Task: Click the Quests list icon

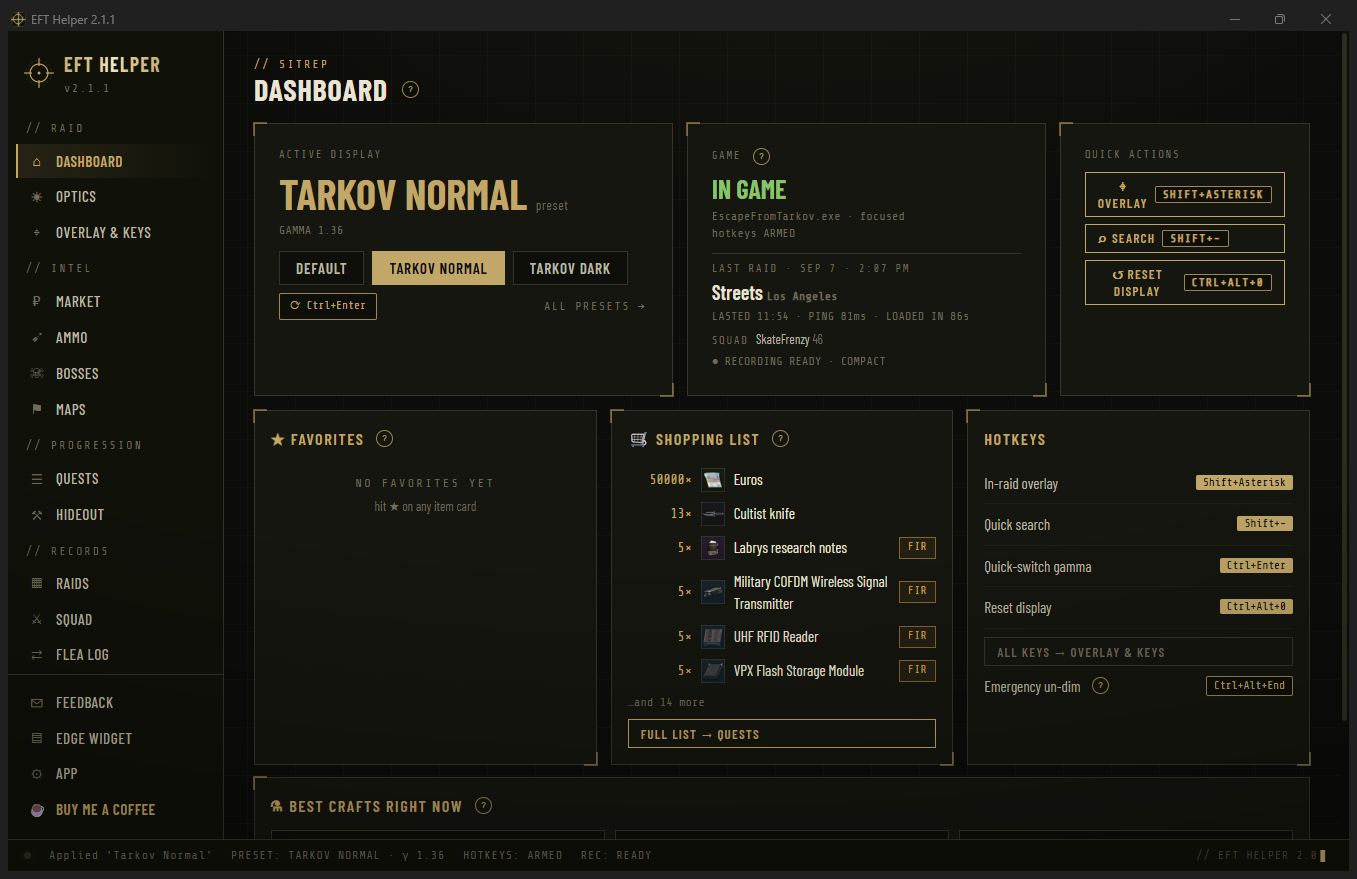Action: coord(37,479)
